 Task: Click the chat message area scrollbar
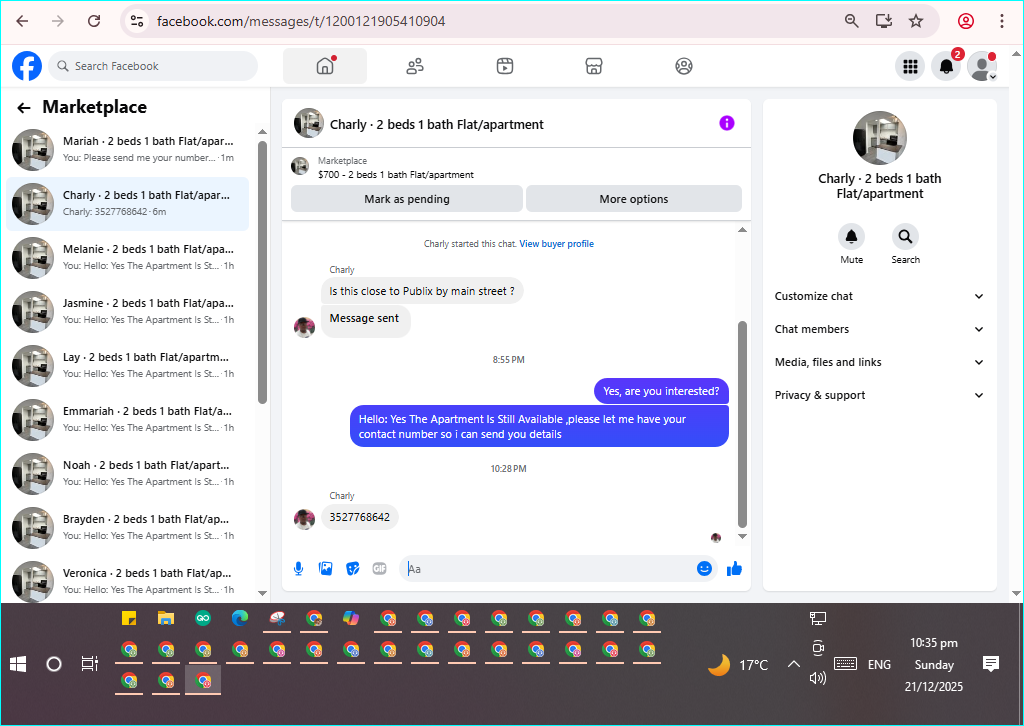pos(742,424)
